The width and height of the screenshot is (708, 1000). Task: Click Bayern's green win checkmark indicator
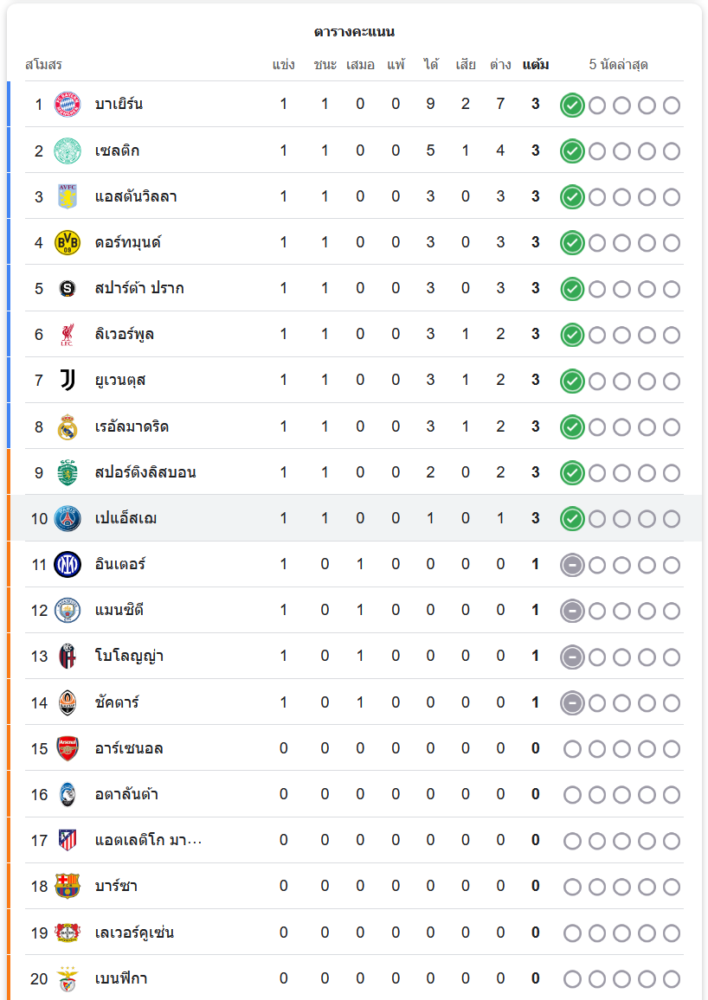pos(572,105)
